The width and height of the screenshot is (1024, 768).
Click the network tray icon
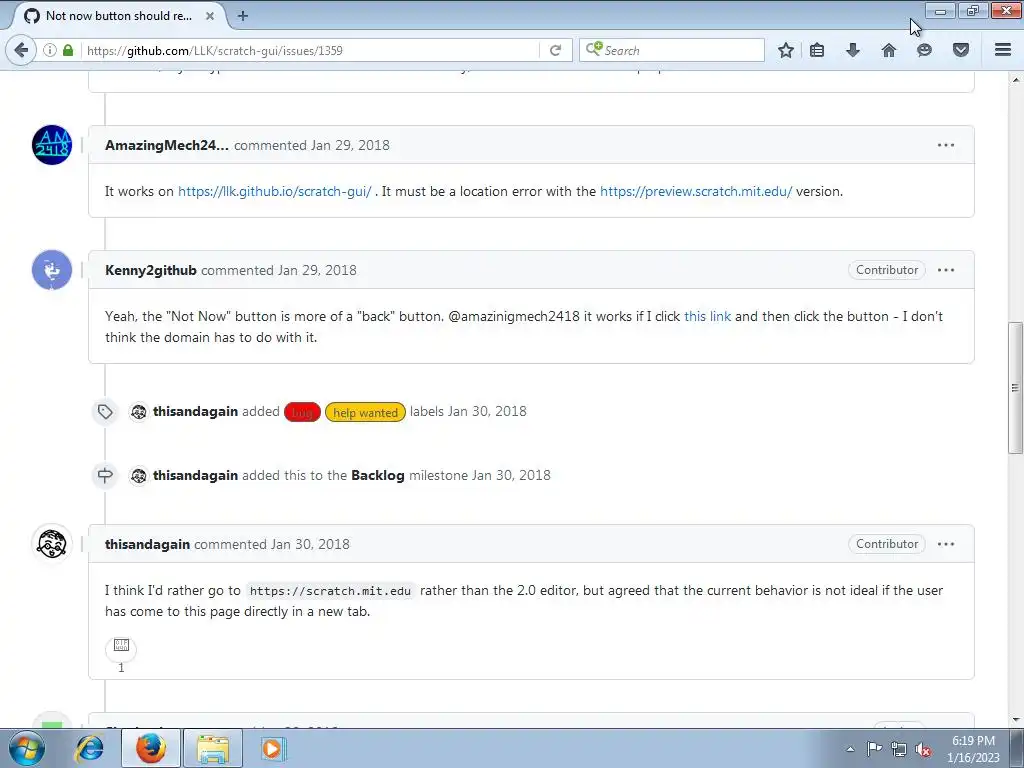tap(899, 749)
